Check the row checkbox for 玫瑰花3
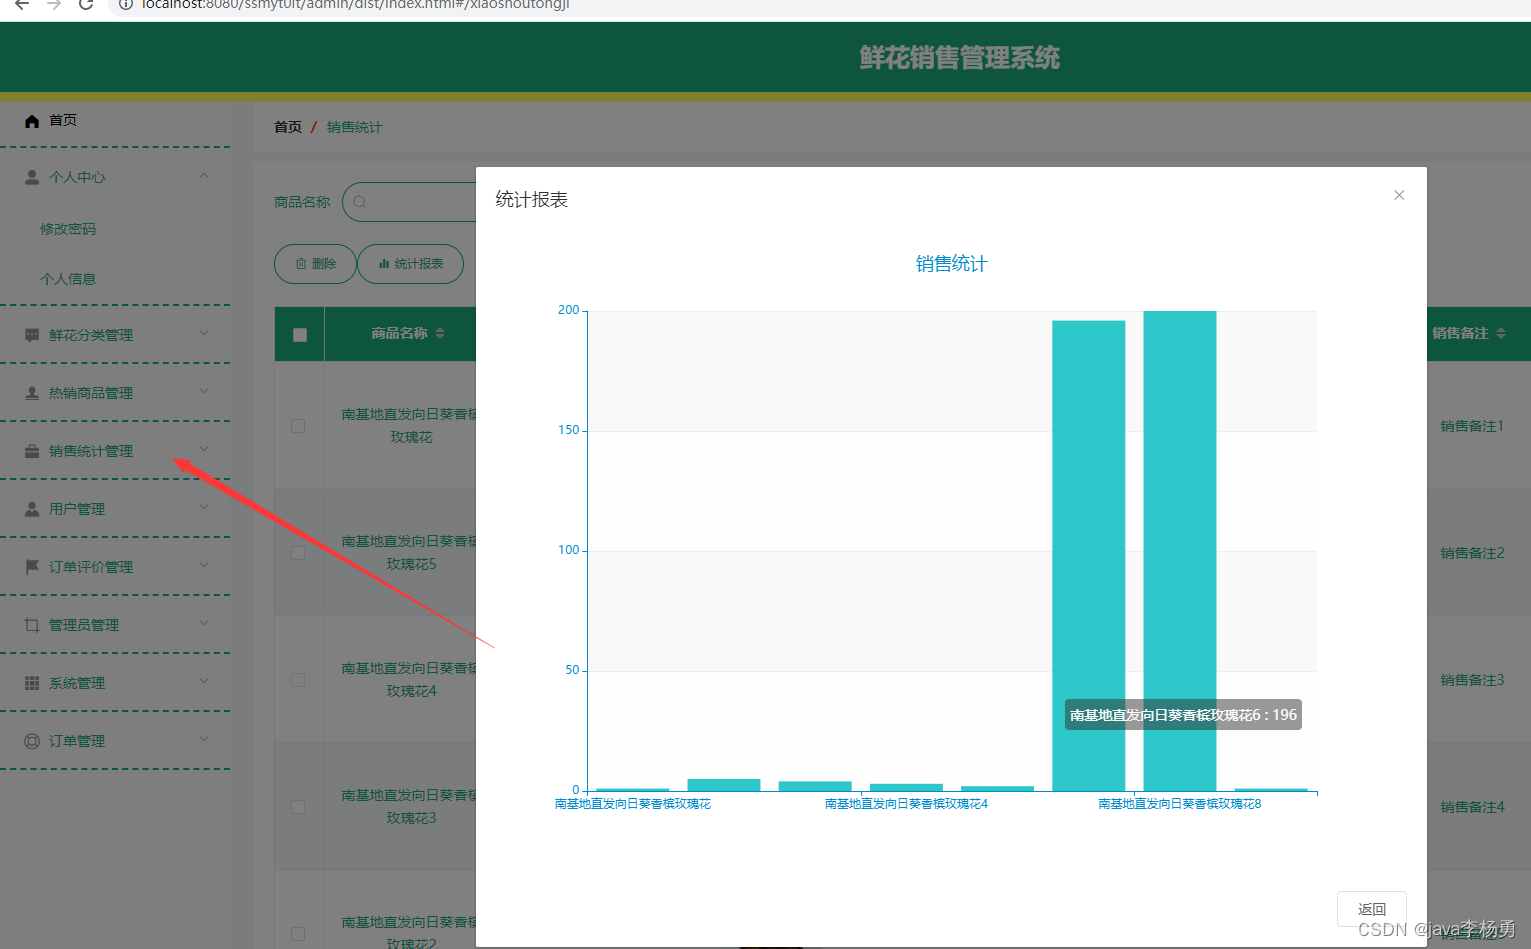Screen dimensions: 1531x949 coord(298,807)
